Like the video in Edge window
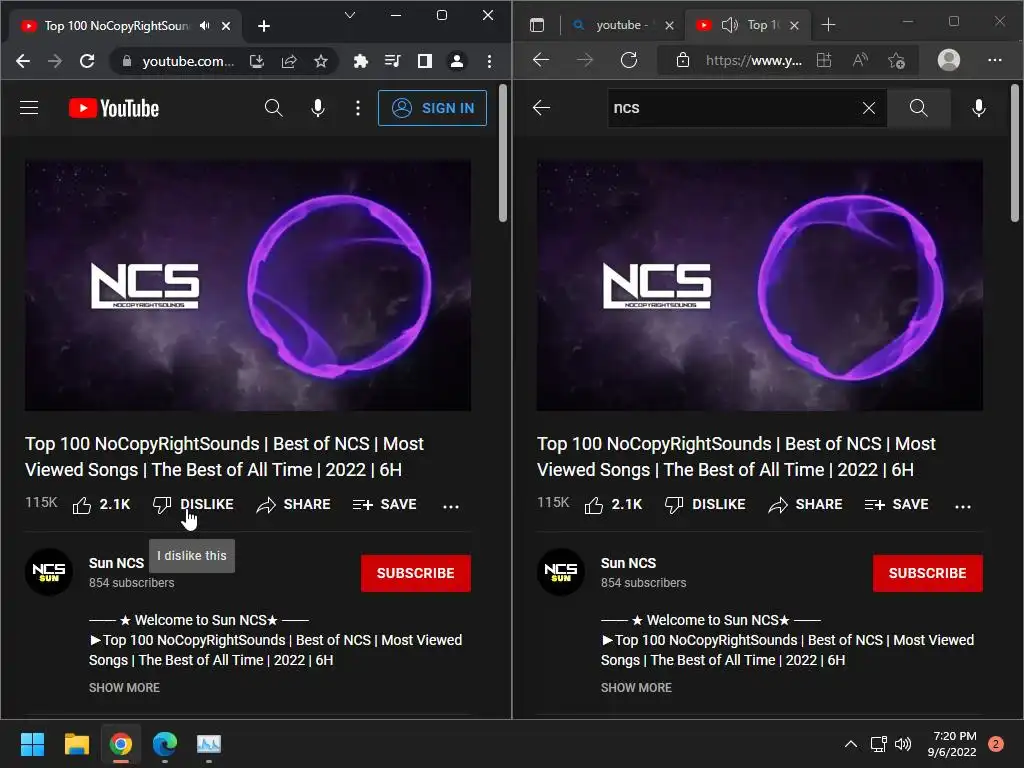1024x768 pixels. [613, 505]
